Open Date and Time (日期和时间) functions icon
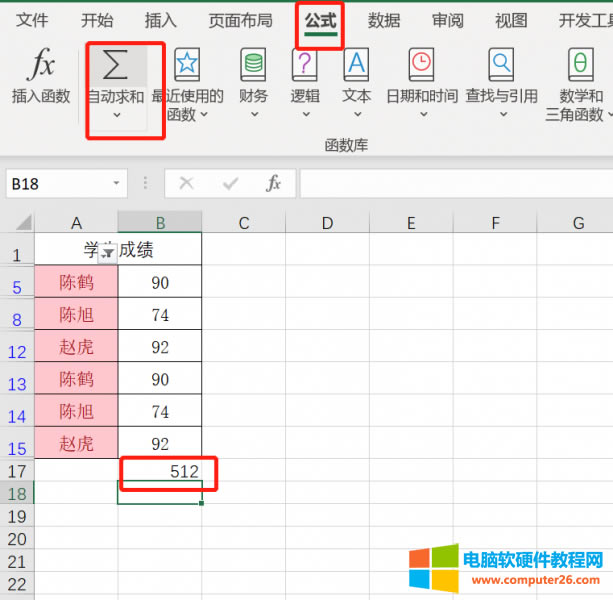This screenshot has height=600, width=613. click(x=421, y=64)
